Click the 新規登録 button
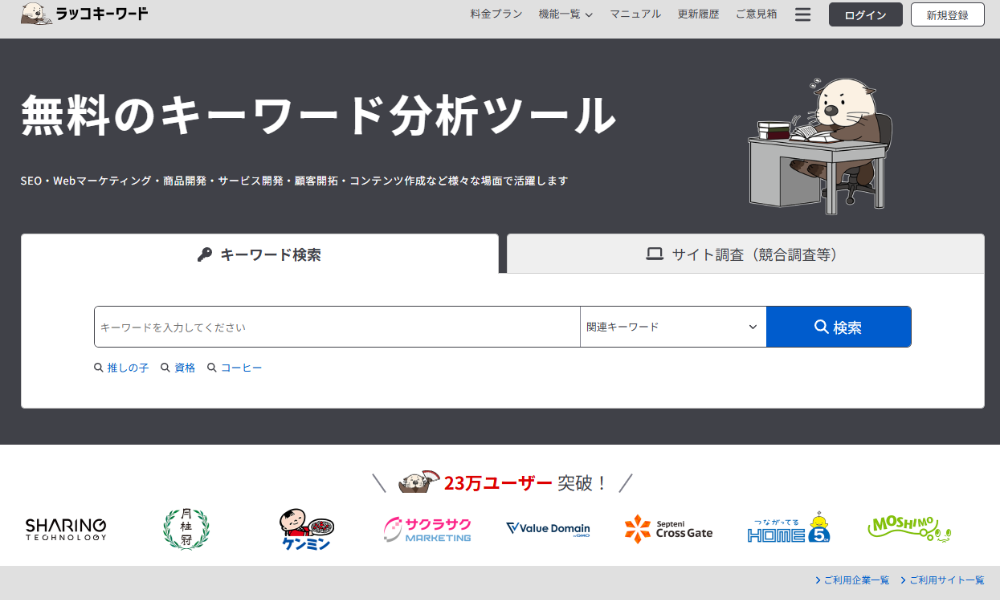 (946, 14)
